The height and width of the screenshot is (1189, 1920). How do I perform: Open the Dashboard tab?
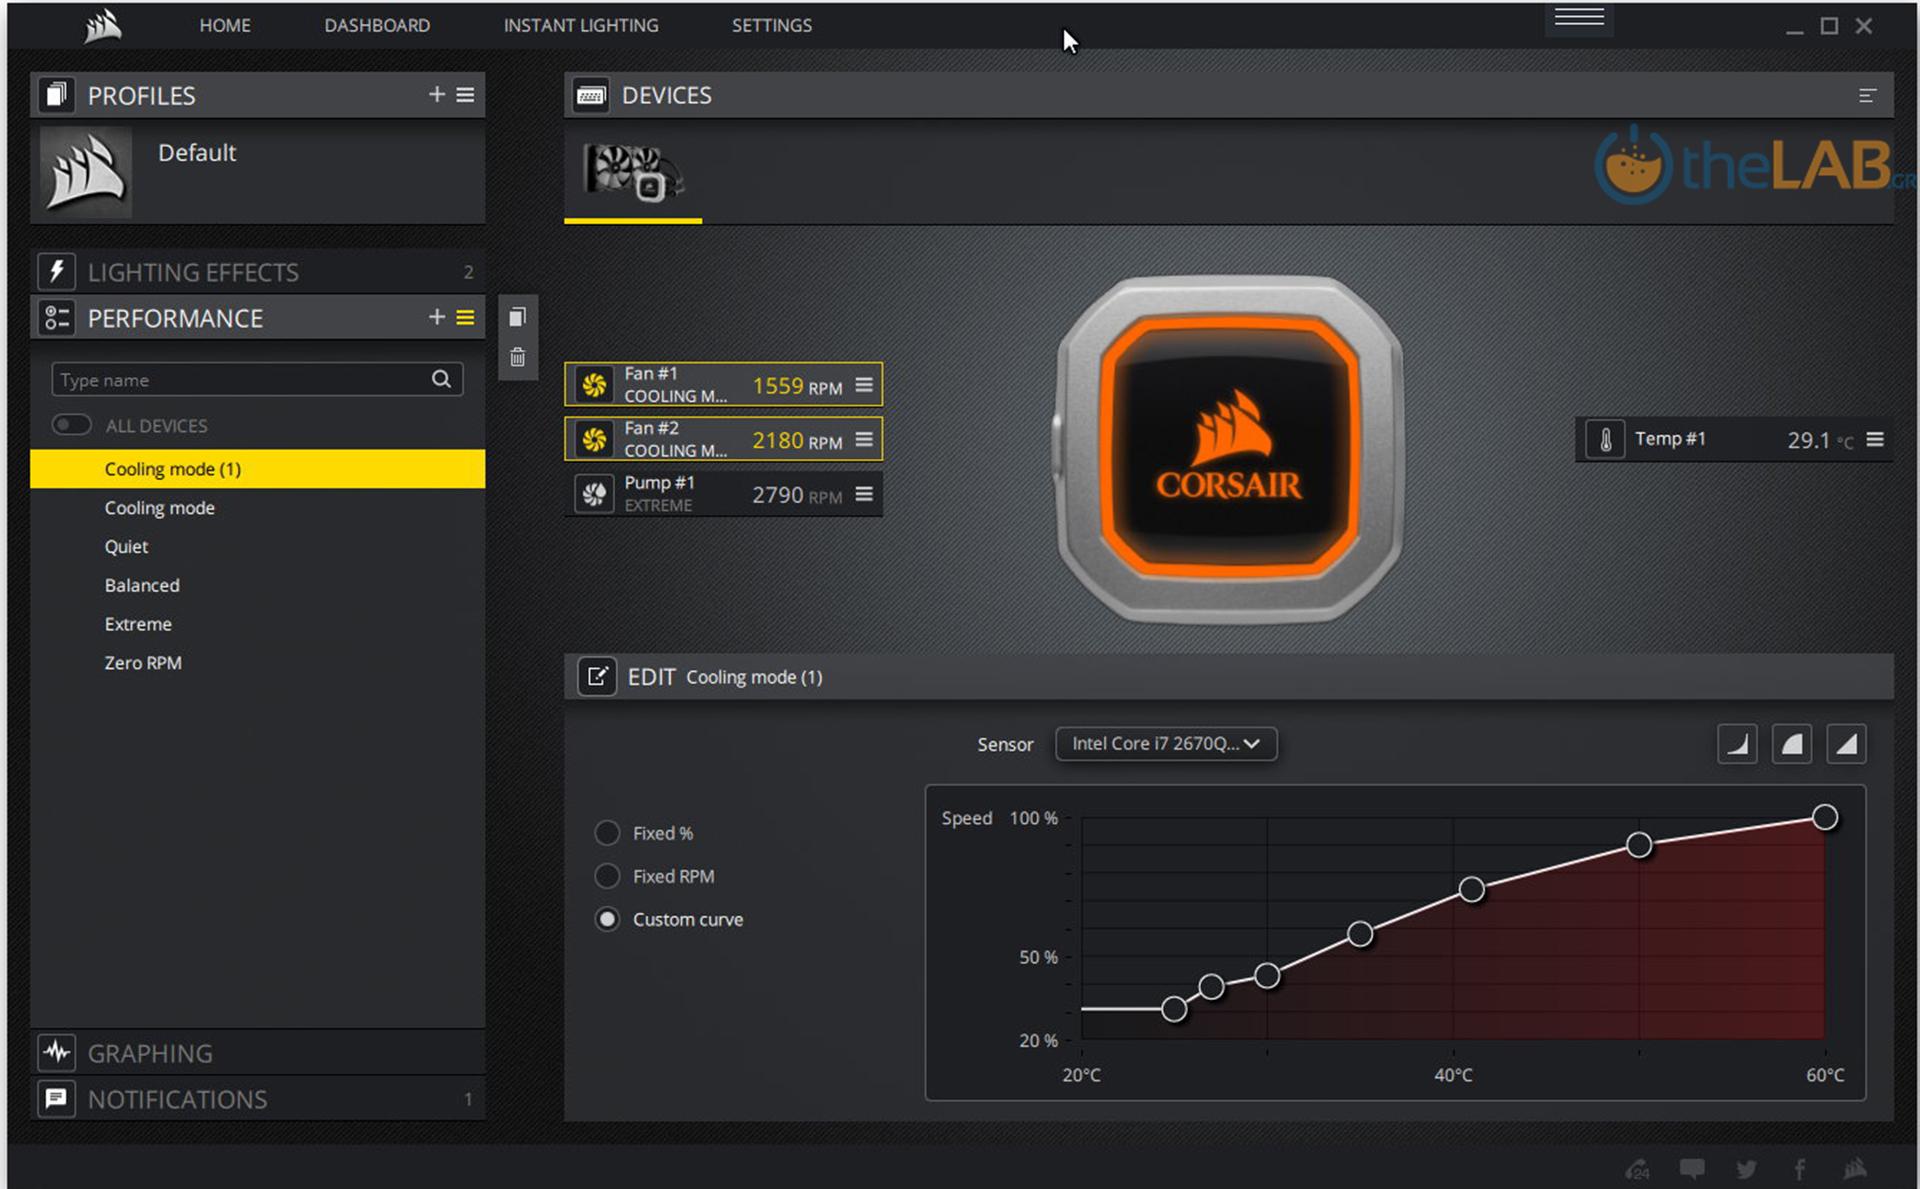(377, 26)
